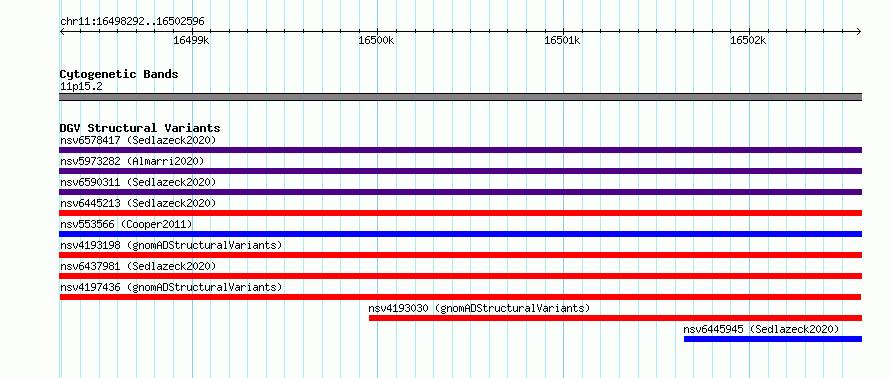Open the nsv4193030 (gnomADStructuralVariants) label

[479, 308]
